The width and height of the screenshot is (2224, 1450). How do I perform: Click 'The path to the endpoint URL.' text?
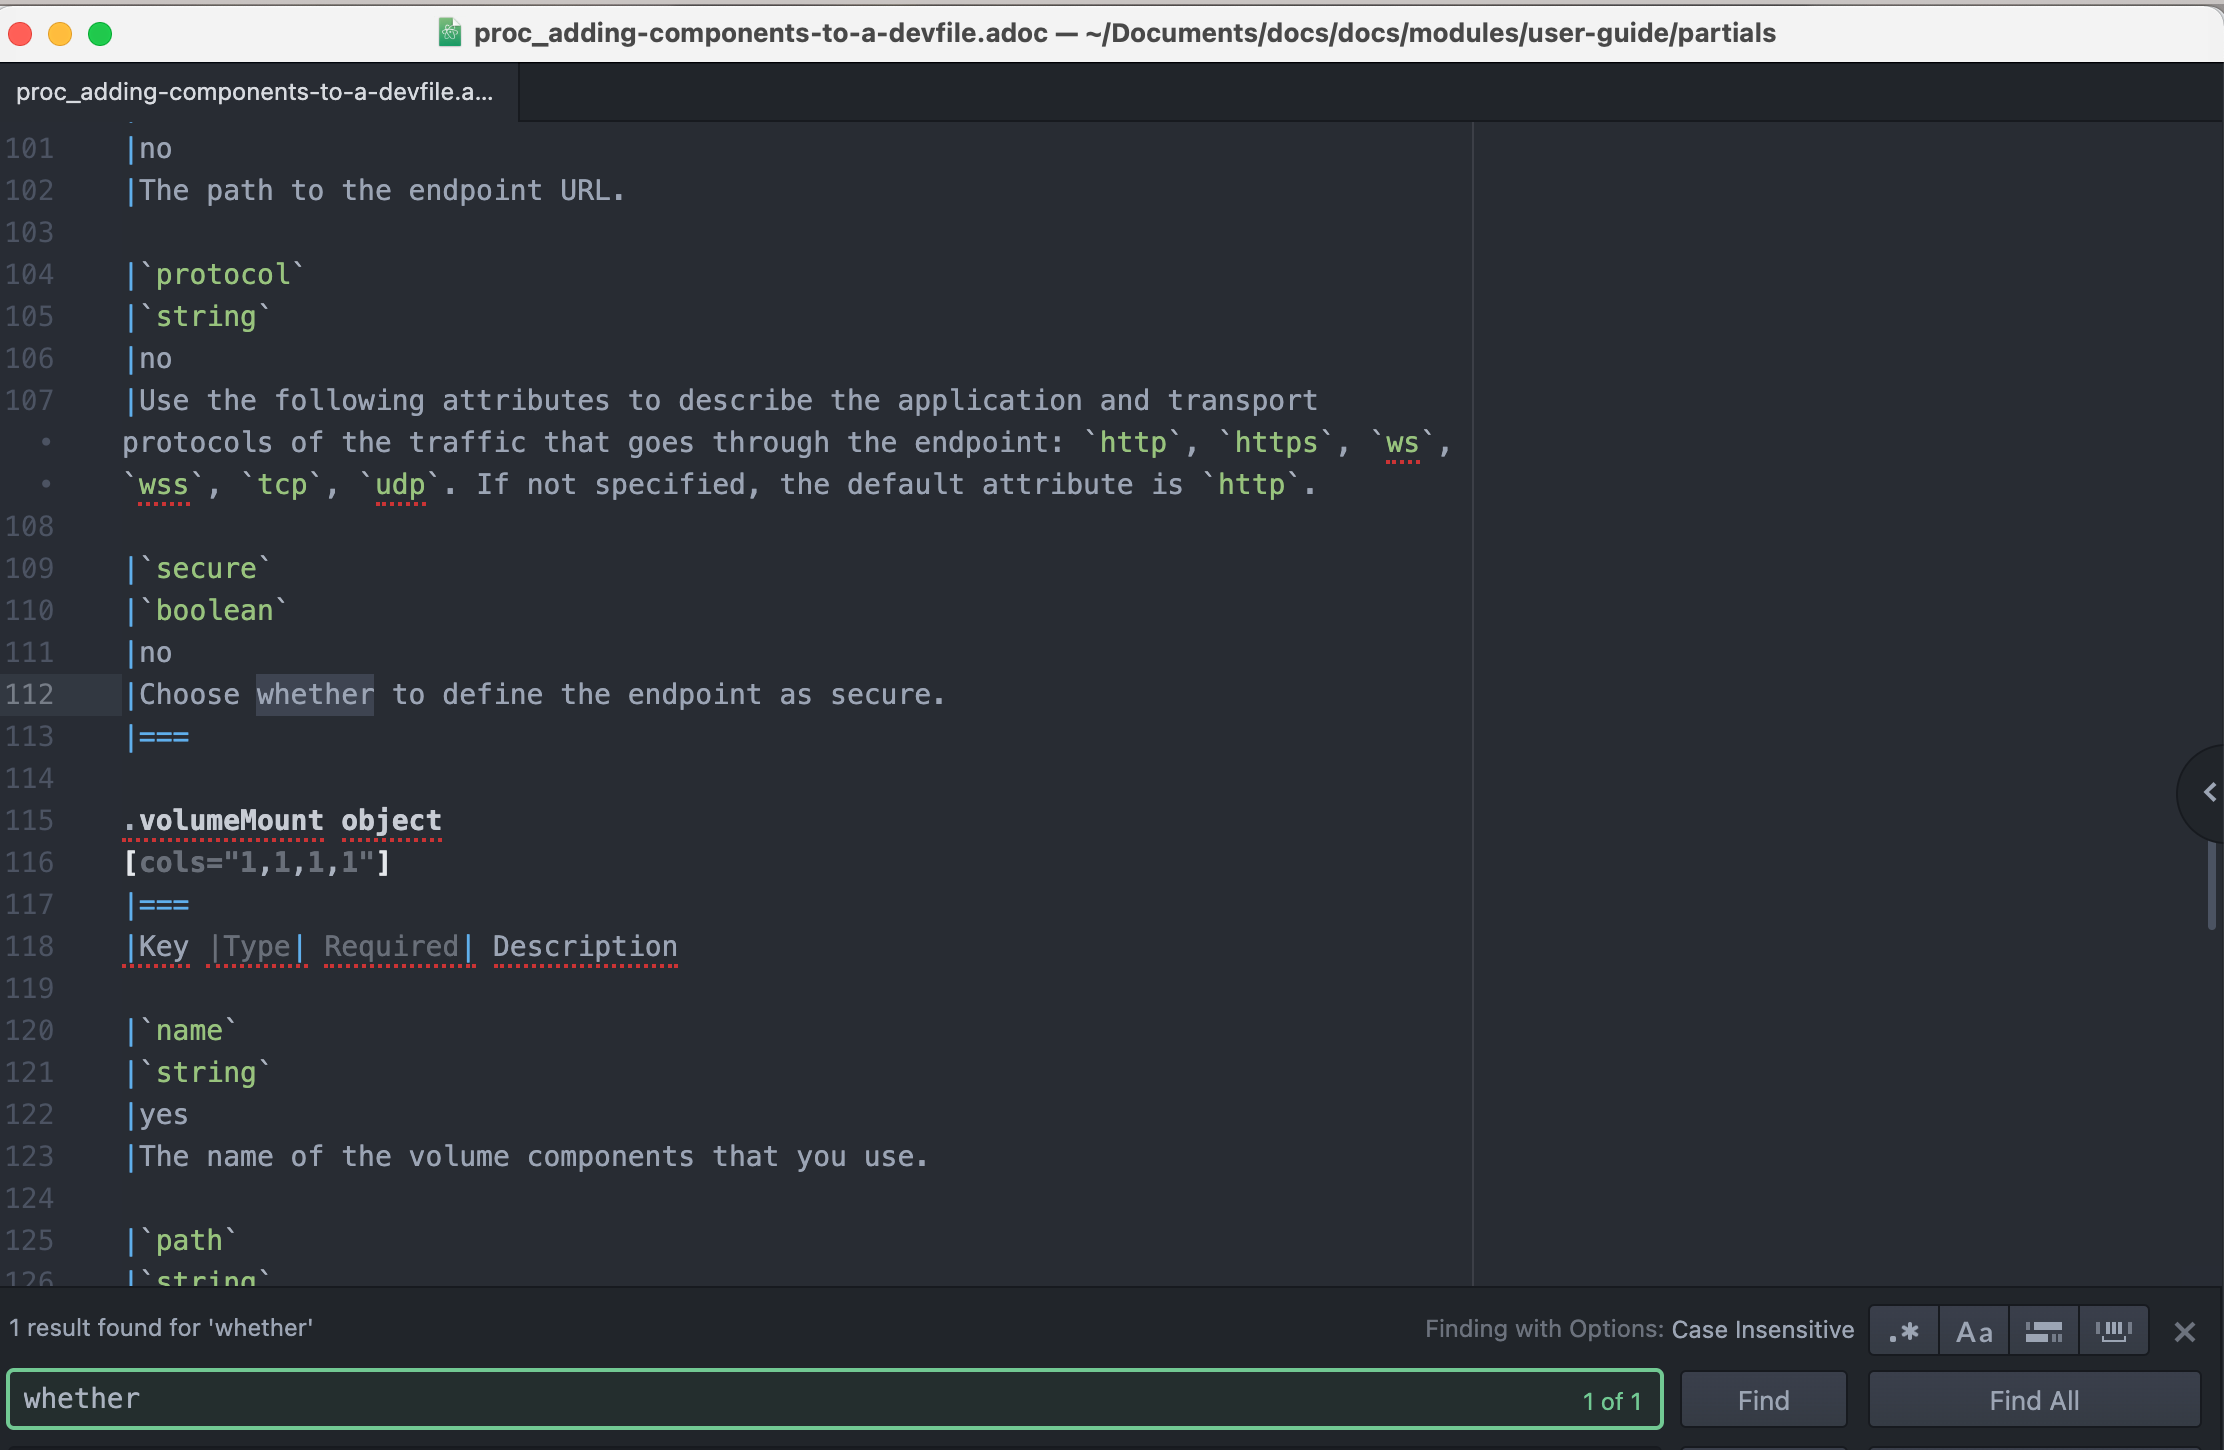(x=382, y=190)
